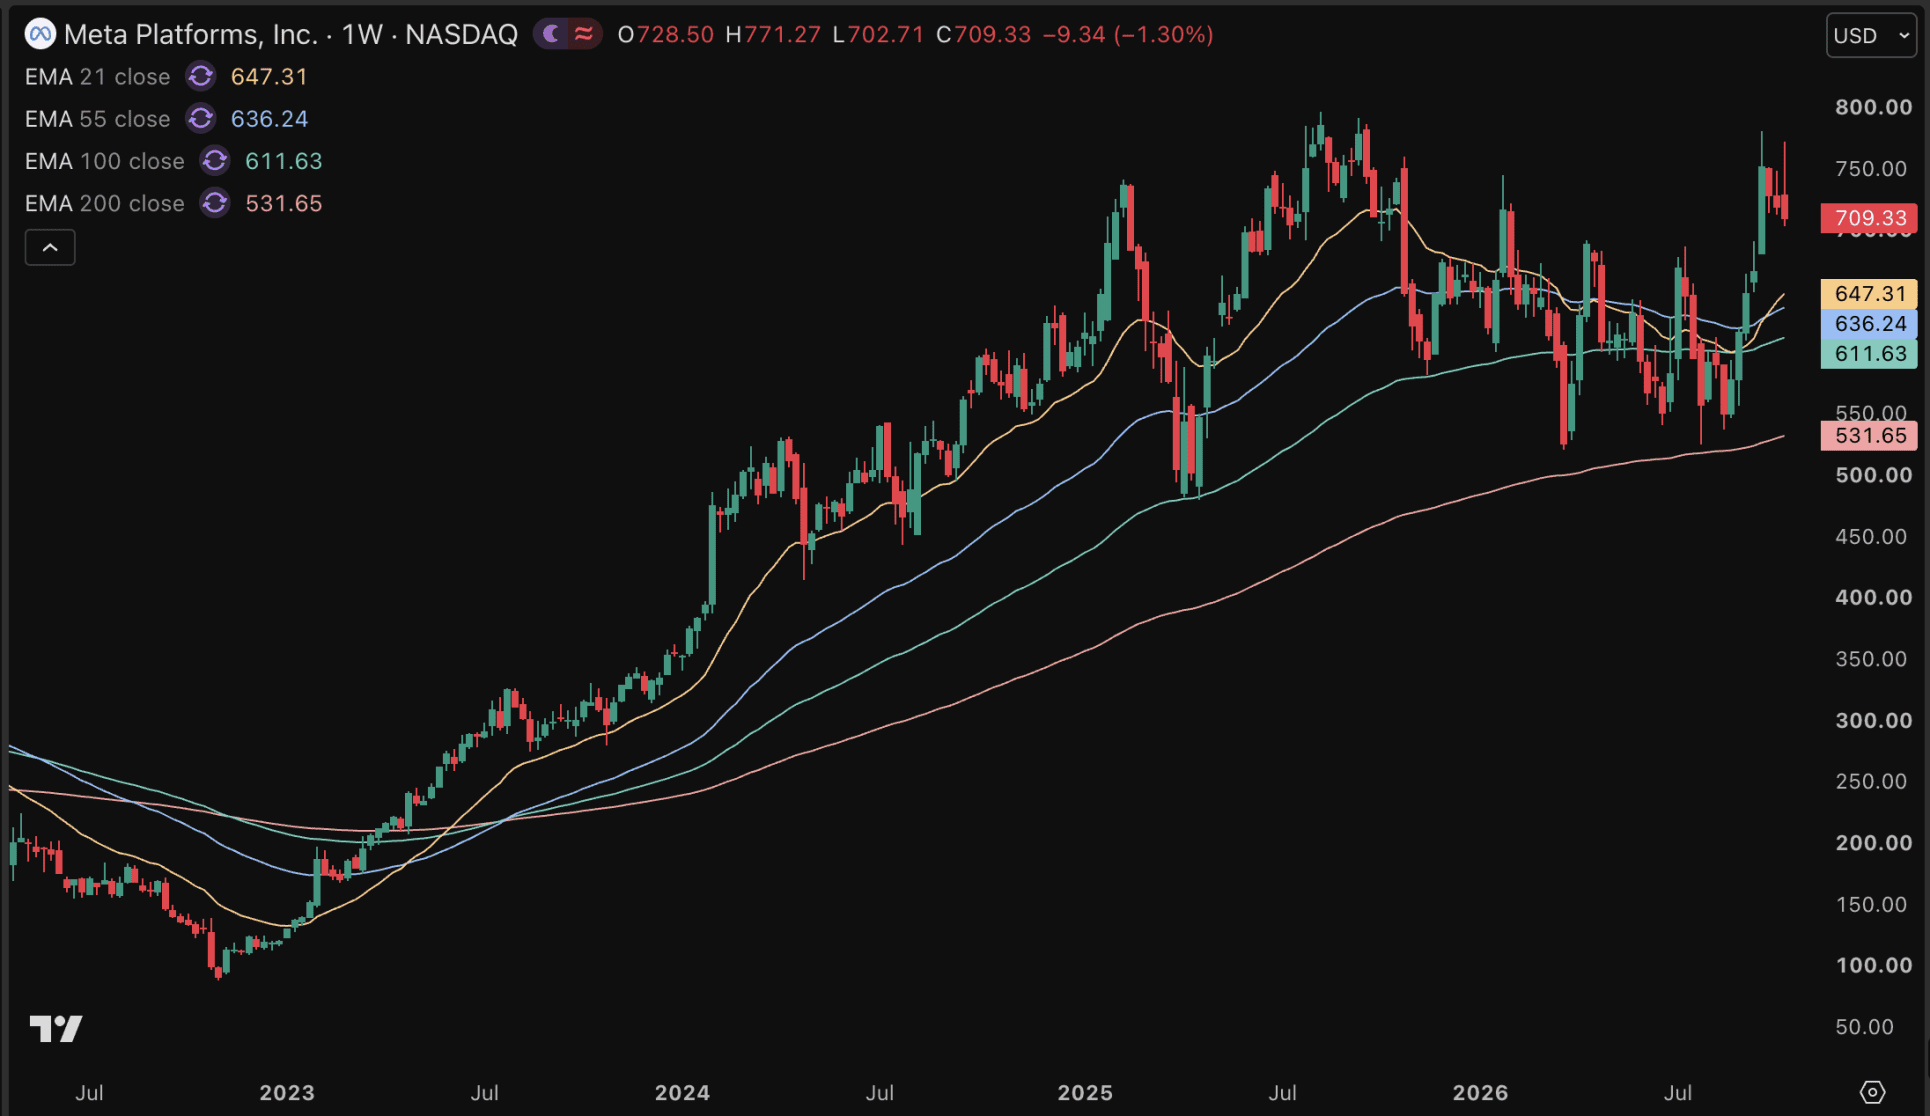This screenshot has height=1116, width=1930.
Task: Click the moon session indicator icon
Action: tap(551, 35)
